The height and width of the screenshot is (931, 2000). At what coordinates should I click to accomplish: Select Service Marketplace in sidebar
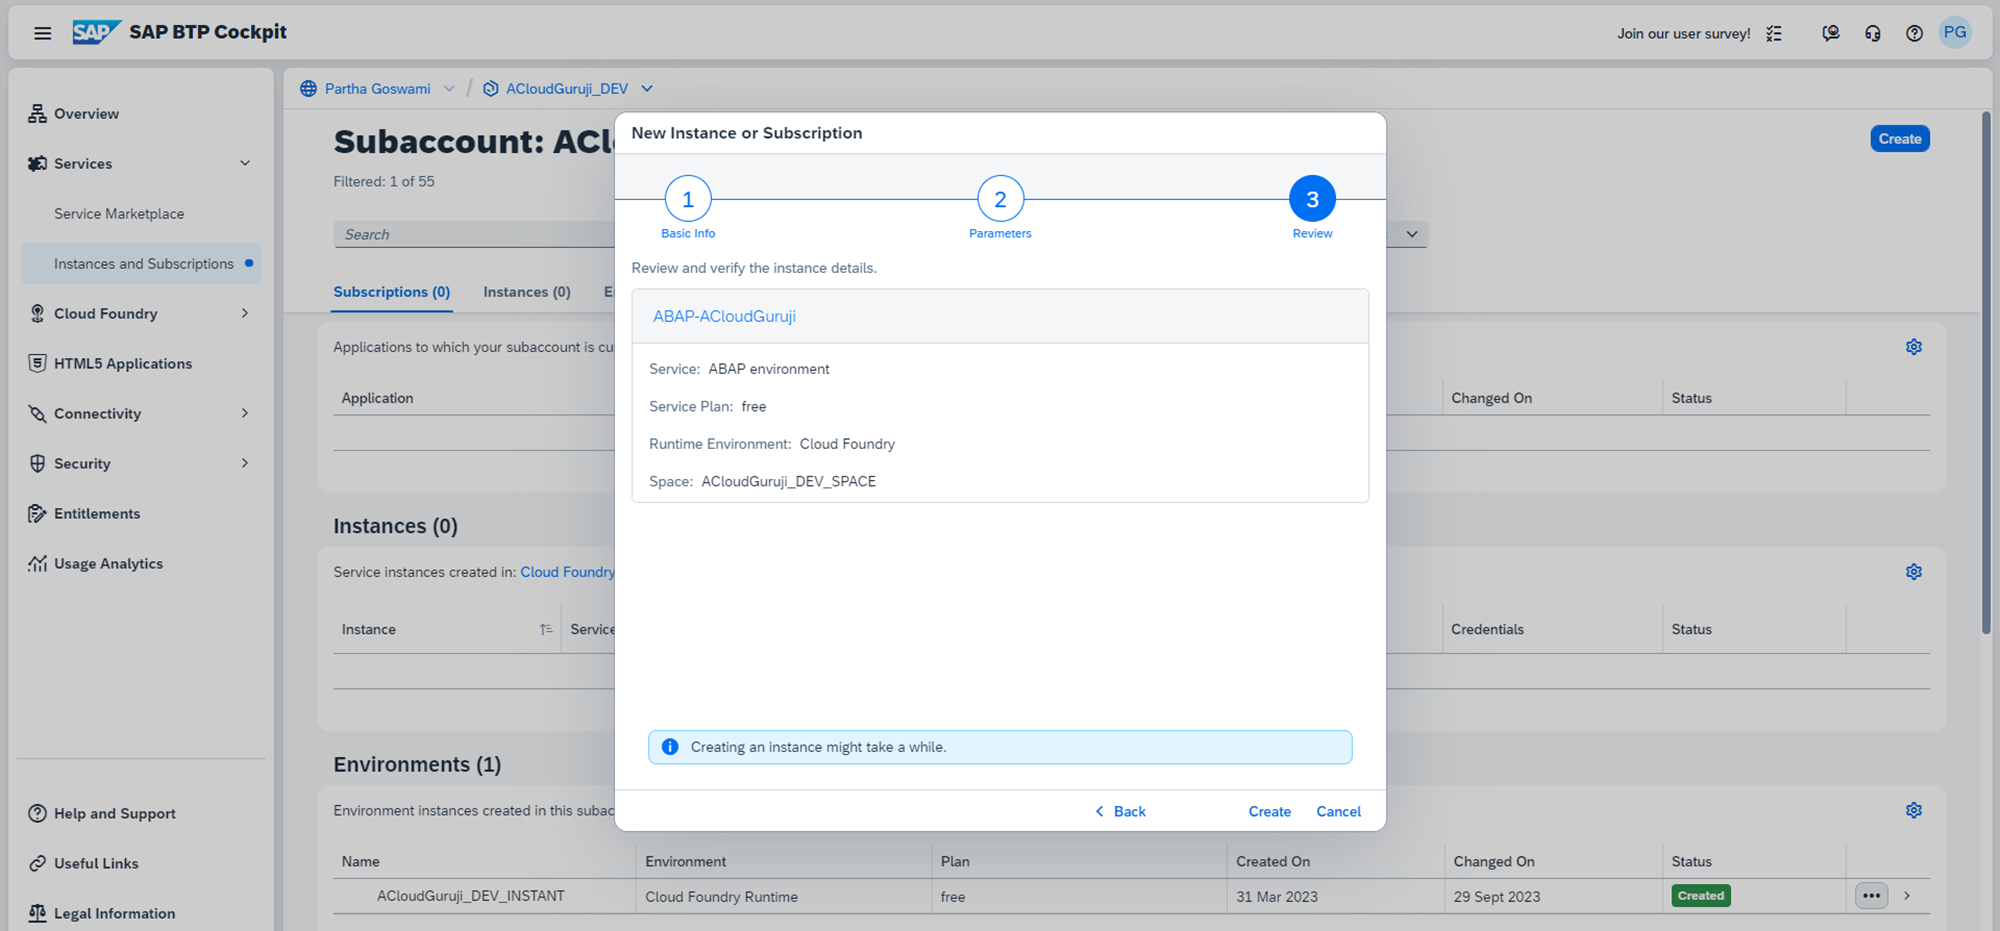click(x=119, y=213)
